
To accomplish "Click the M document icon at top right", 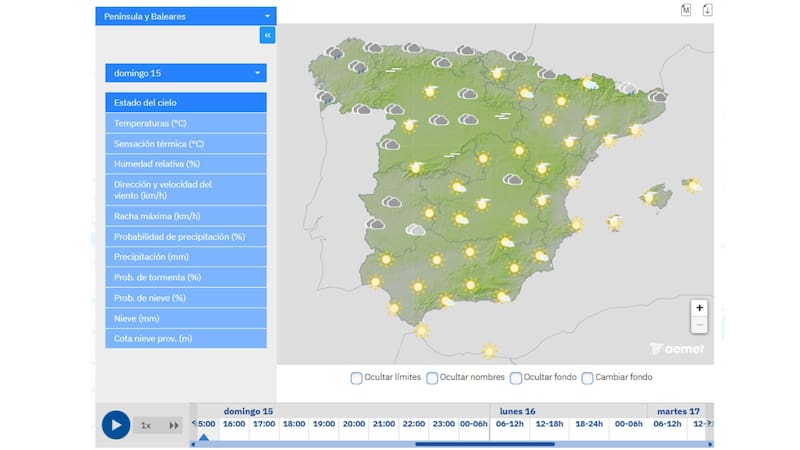I will (x=686, y=10).
